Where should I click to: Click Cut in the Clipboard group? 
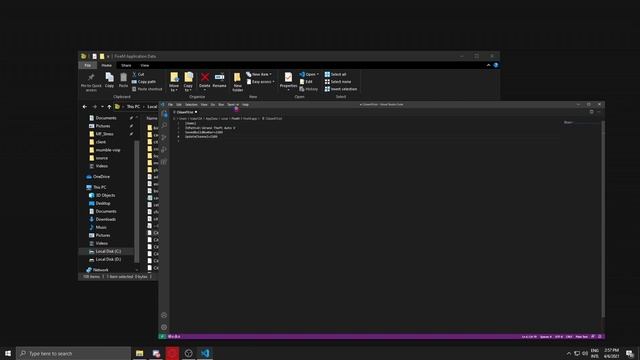(x=138, y=74)
